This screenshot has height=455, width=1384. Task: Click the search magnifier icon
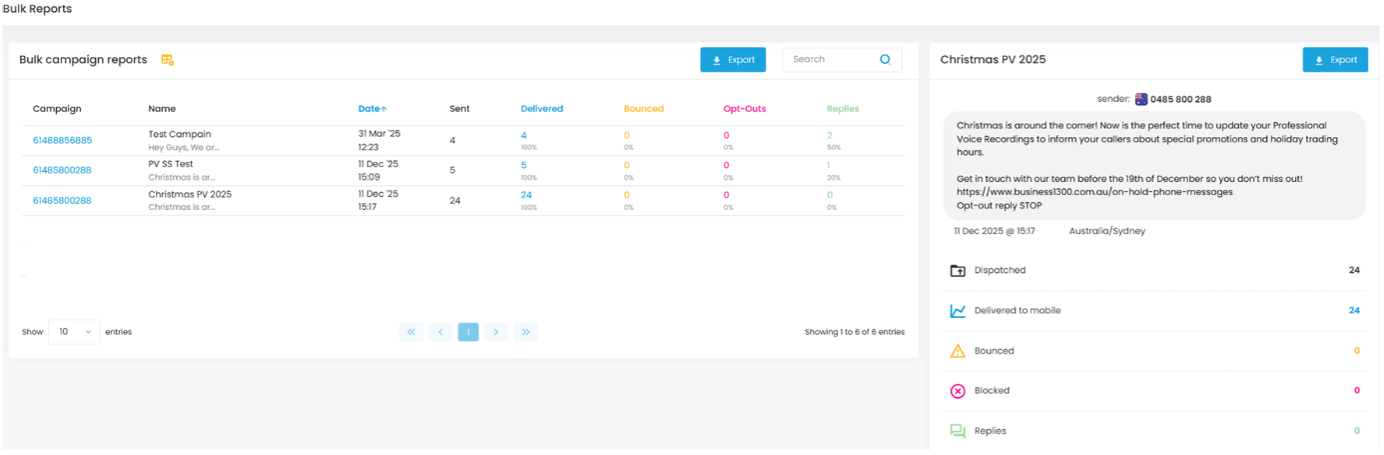click(884, 60)
